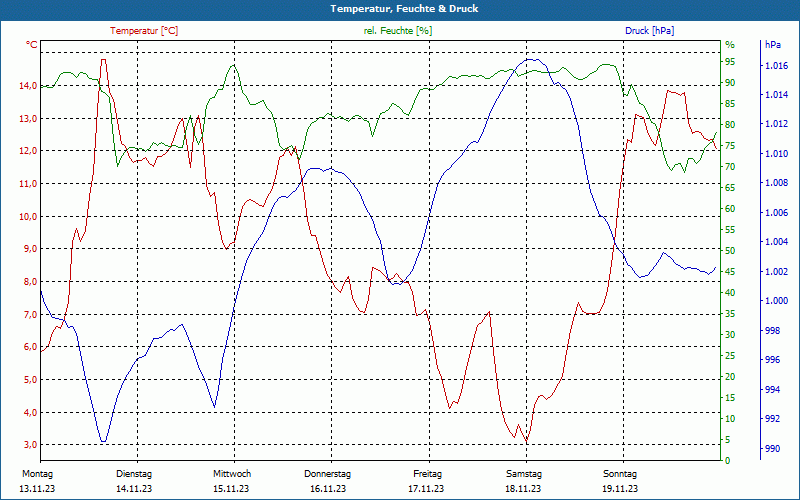Click the 'Sonntag' day label
Viewport: 800px width, 500px height.
(620, 474)
